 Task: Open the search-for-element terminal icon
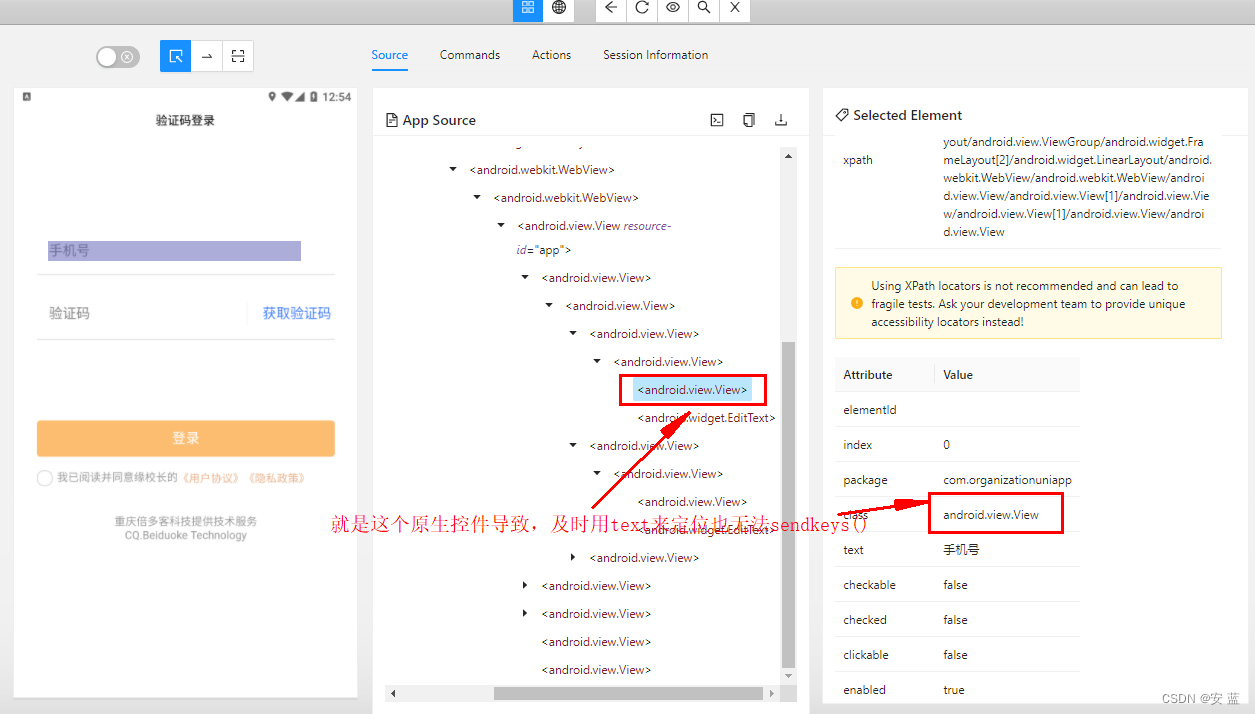click(x=716, y=119)
